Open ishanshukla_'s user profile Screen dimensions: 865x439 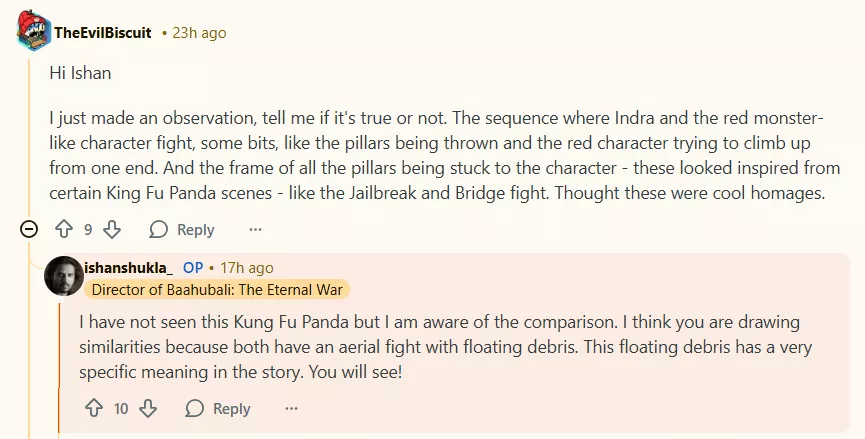129,268
